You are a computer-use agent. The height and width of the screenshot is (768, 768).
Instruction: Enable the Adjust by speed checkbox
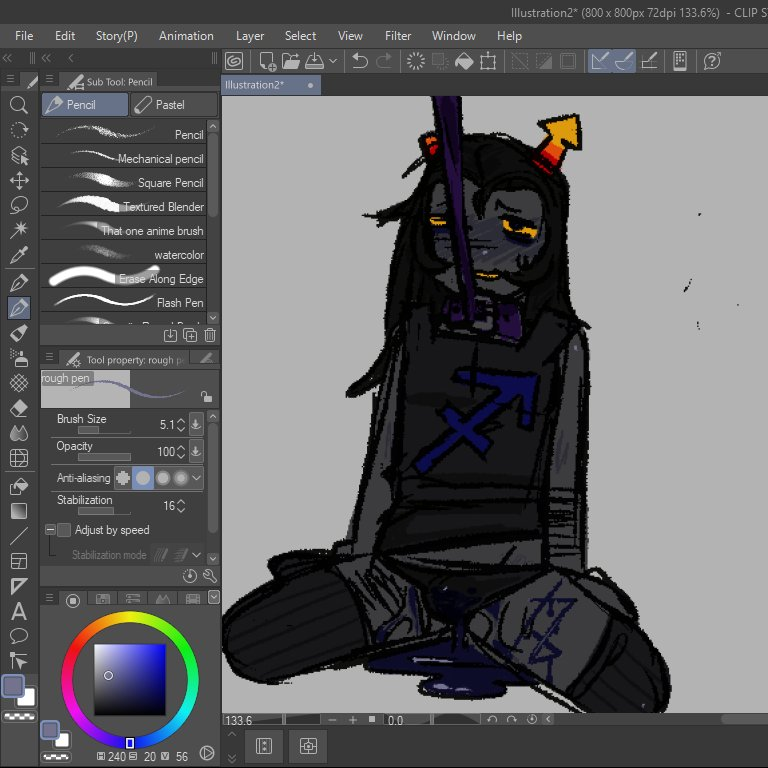click(x=64, y=530)
